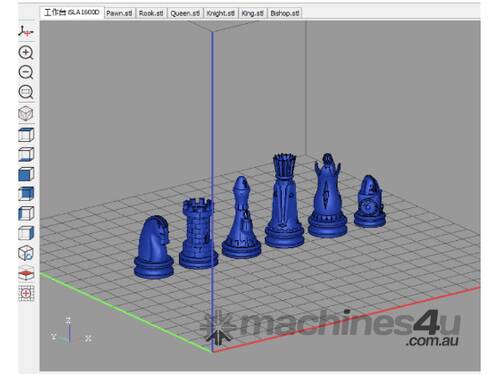The image size is (500, 375).
Task: Switch to the Bishop.stl tab
Action: [x=285, y=13]
